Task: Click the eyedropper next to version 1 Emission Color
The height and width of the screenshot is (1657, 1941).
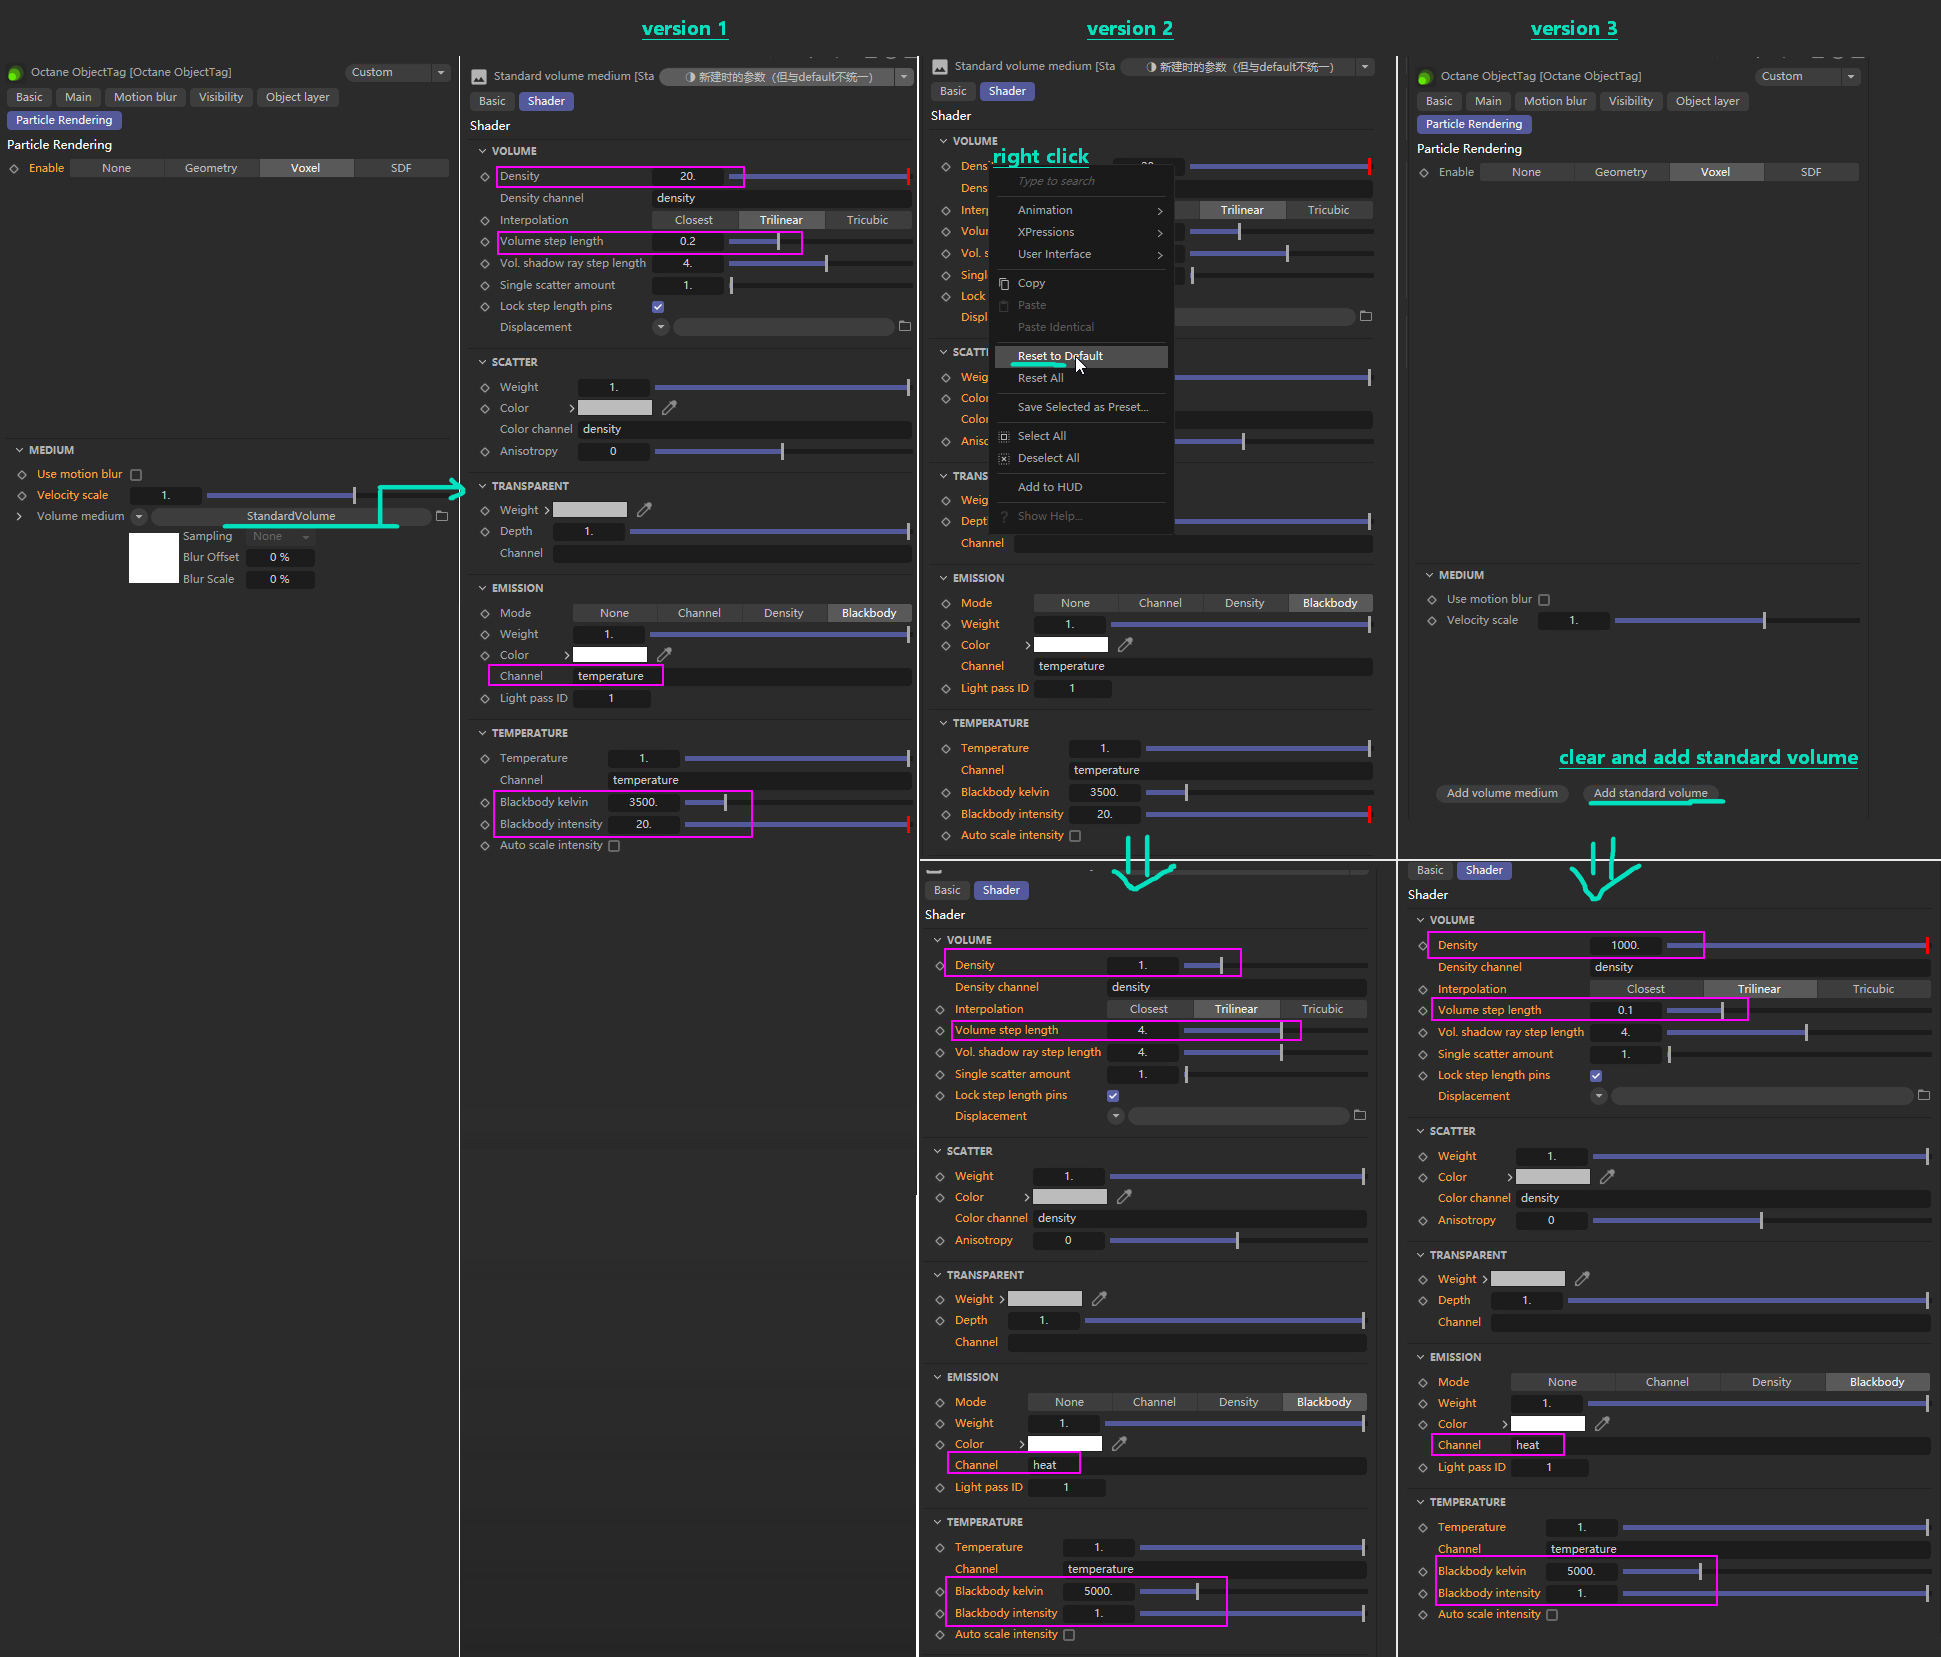Action: 664,655
